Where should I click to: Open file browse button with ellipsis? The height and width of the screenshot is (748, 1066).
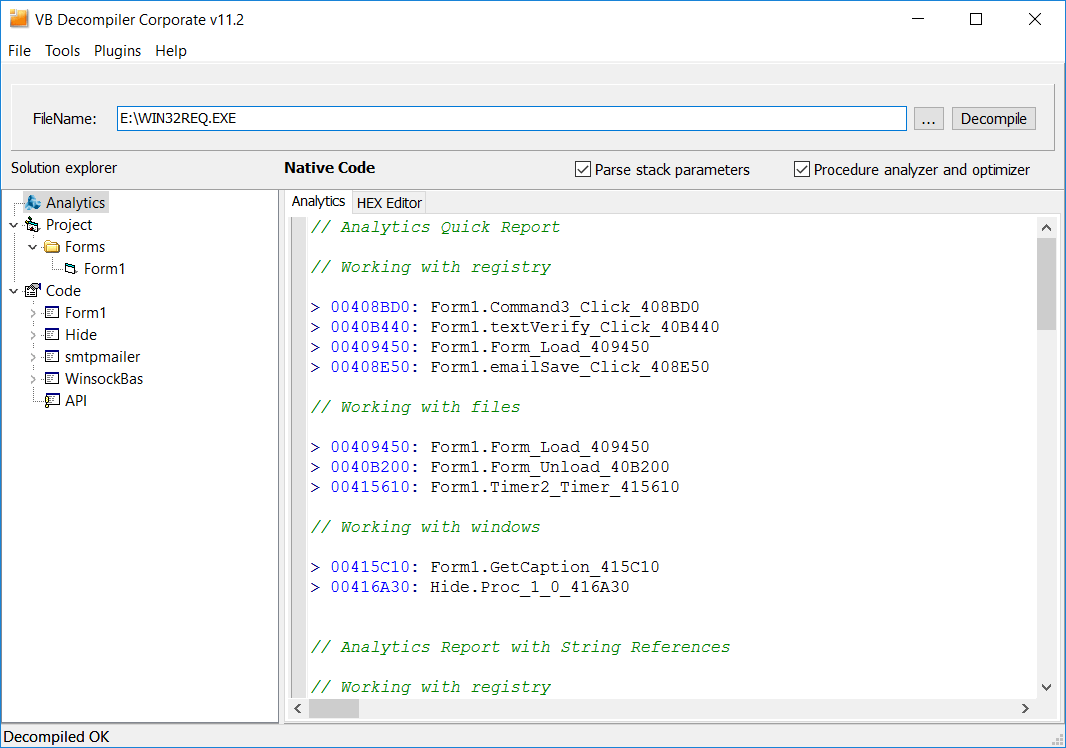point(929,118)
